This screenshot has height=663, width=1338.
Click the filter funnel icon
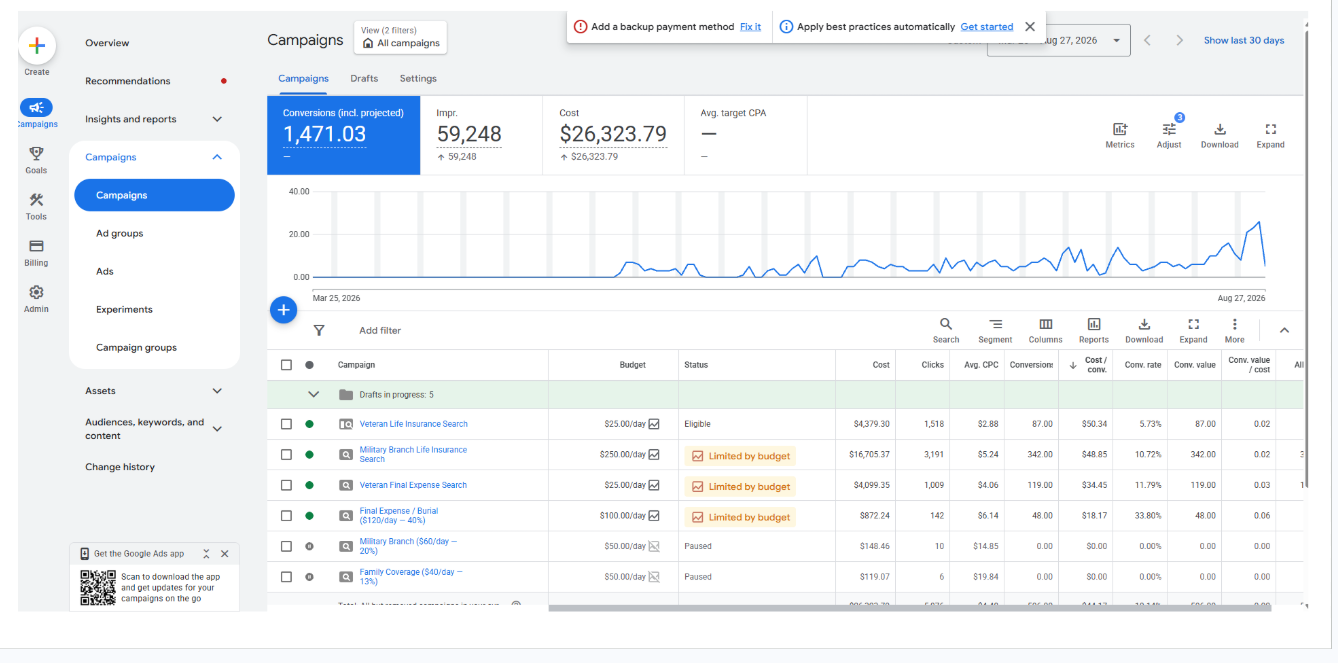(x=319, y=330)
